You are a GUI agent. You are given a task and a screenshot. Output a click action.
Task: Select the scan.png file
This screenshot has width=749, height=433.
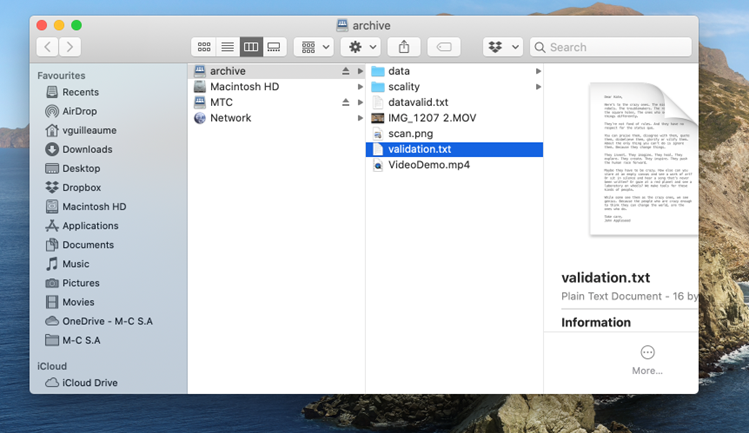pos(410,134)
